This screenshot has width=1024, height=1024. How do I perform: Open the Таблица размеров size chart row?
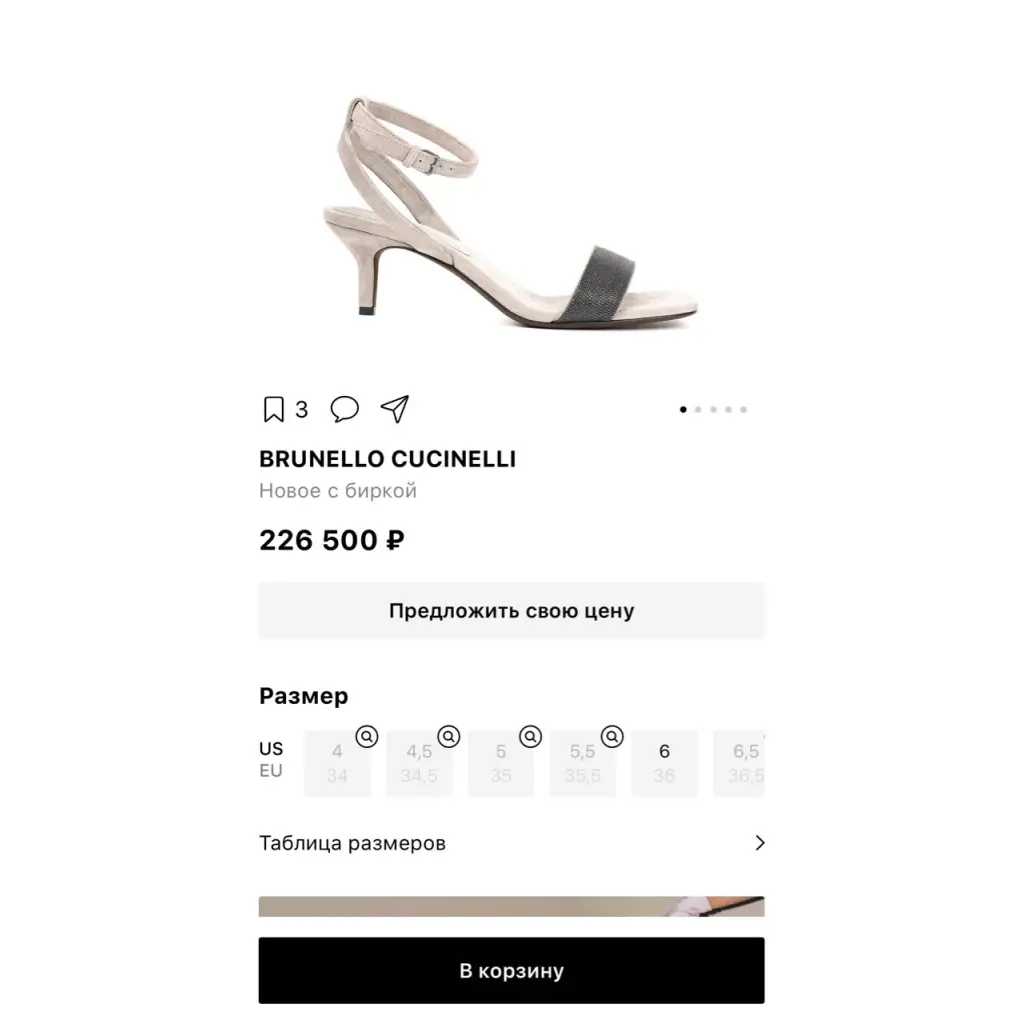[511, 843]
